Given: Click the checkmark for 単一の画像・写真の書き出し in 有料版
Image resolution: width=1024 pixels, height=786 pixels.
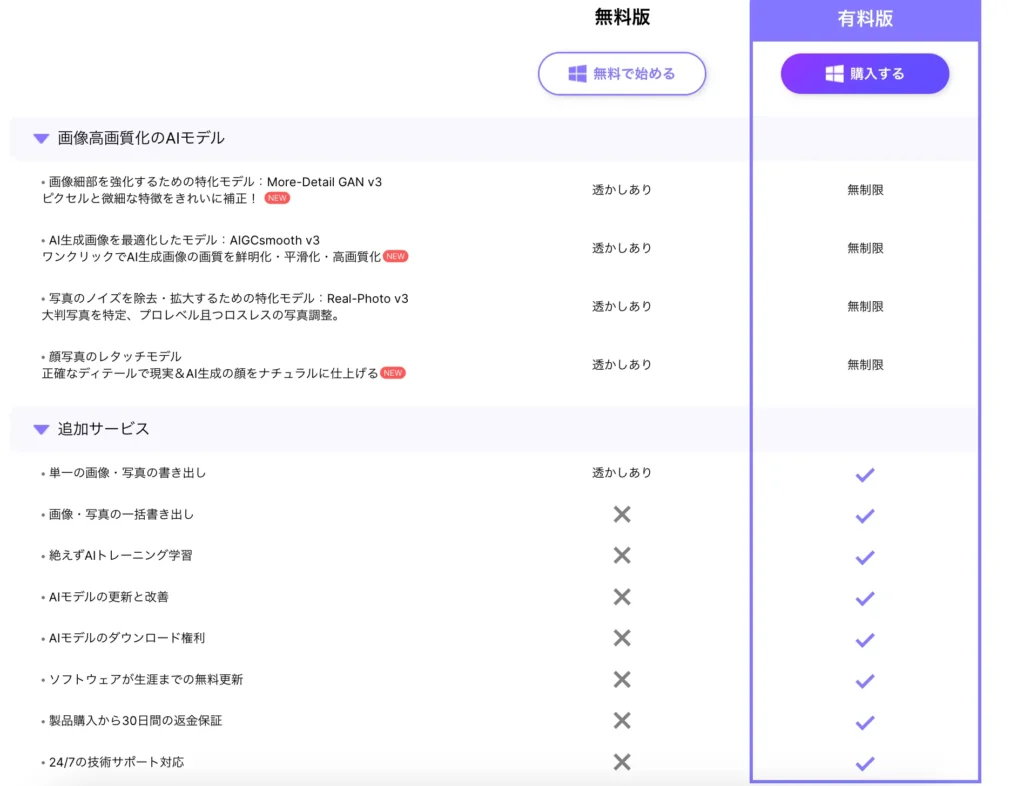Looking at the screenshot, I should tap(864, 474).
